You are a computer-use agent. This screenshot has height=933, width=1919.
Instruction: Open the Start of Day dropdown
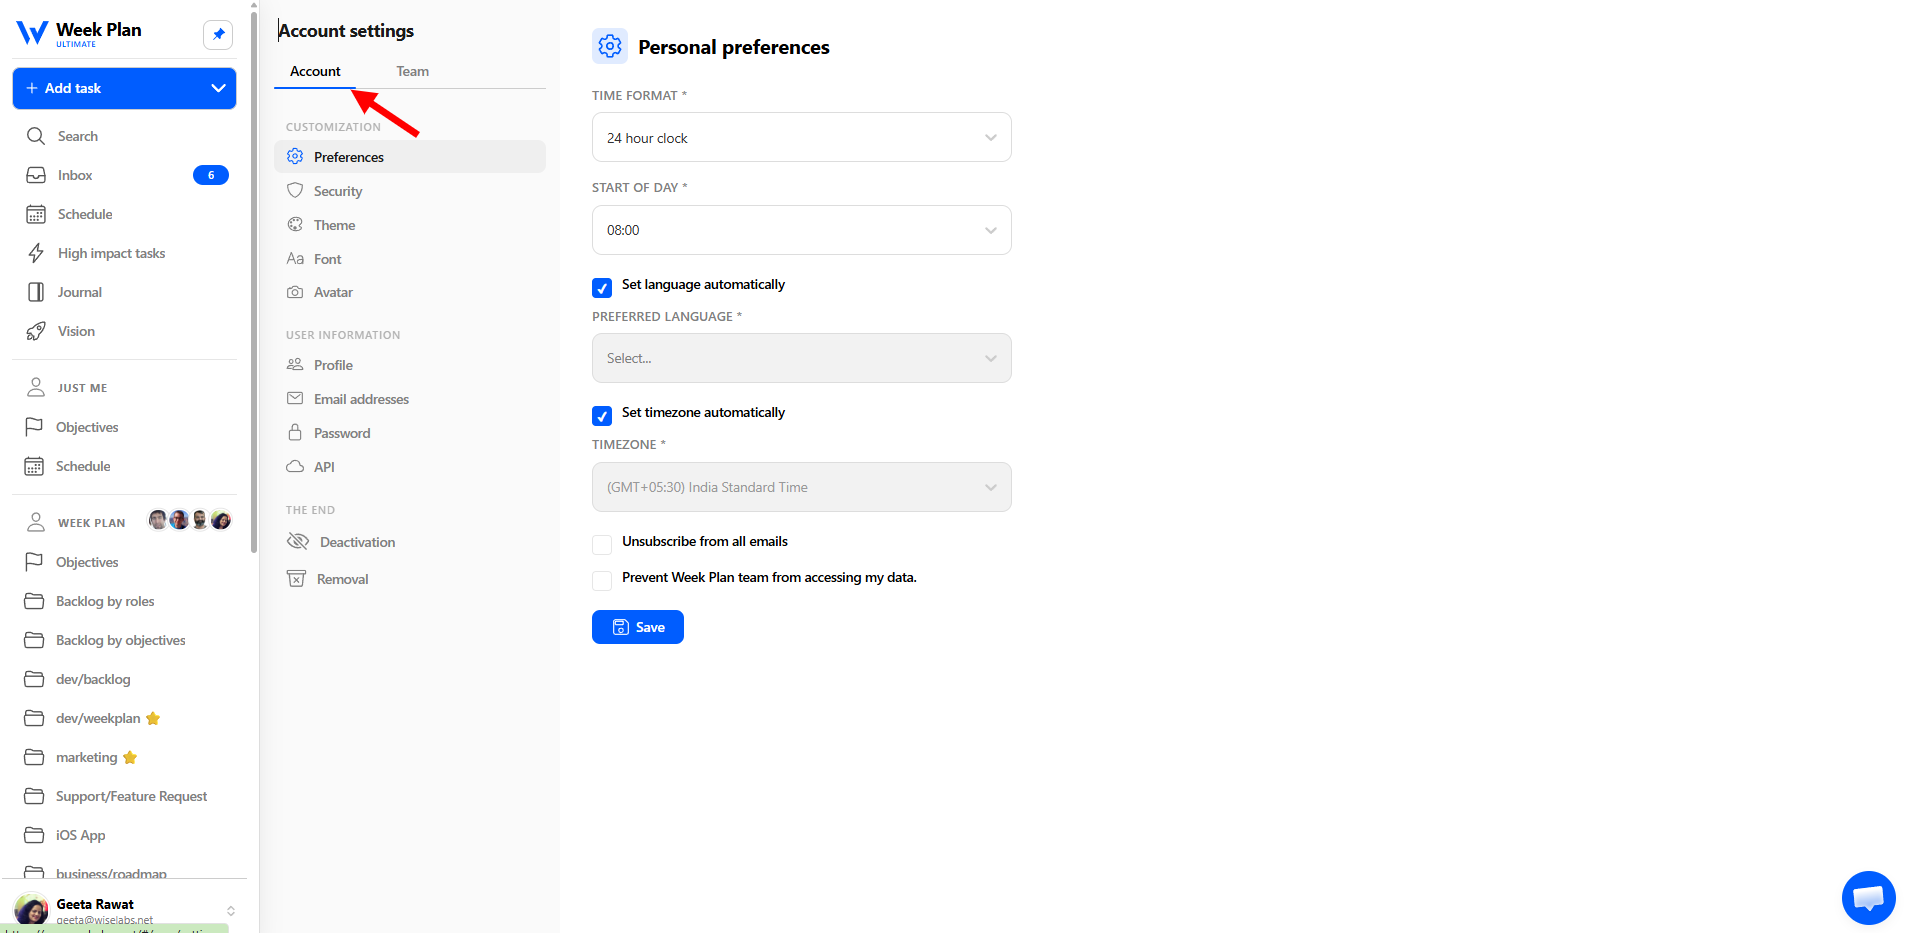[x=801, y=230]
